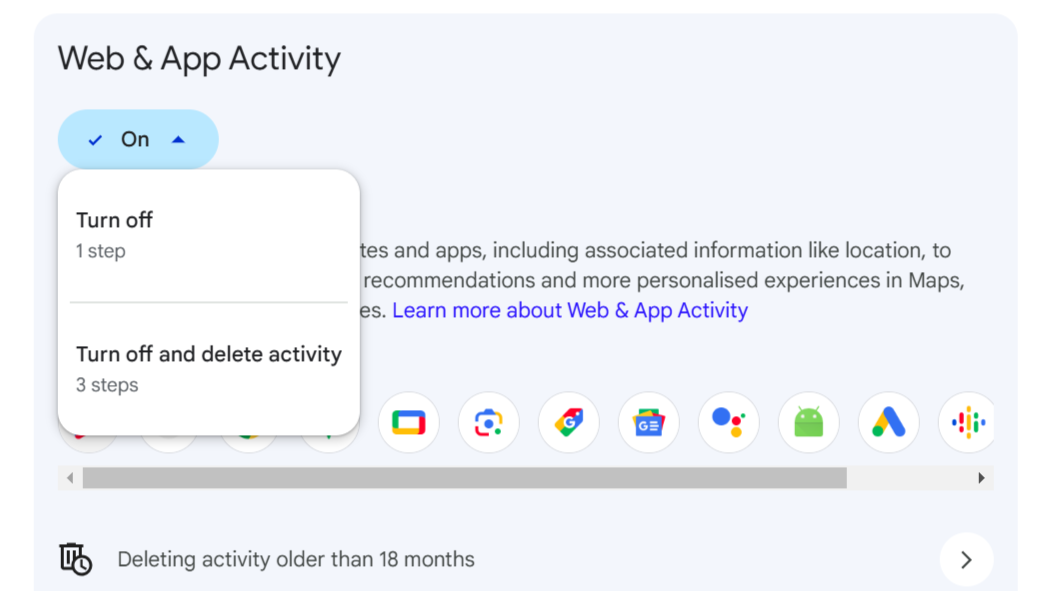Open Learn more about Web & App Activity
The image size is (1050, 591).
pyautogui.click(x=570, y=310)
